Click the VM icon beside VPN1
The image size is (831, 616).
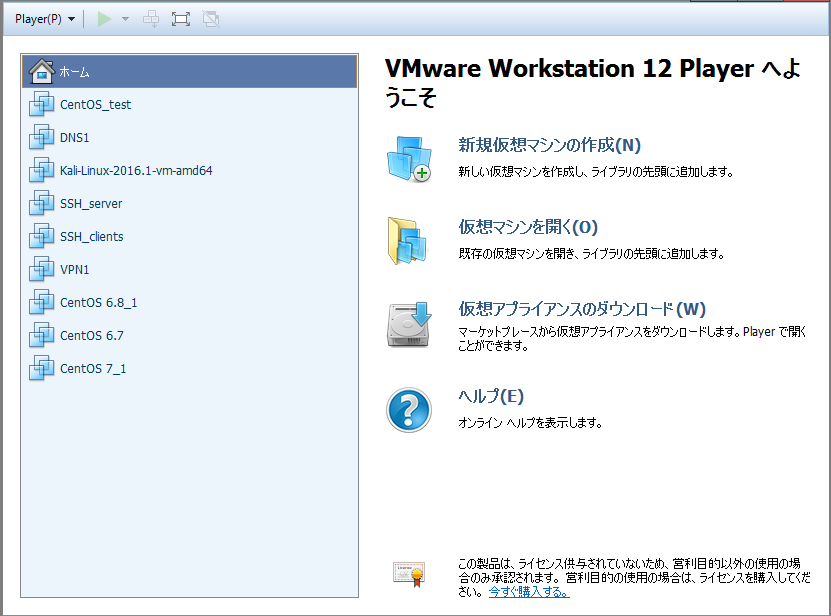coord(42,269)
